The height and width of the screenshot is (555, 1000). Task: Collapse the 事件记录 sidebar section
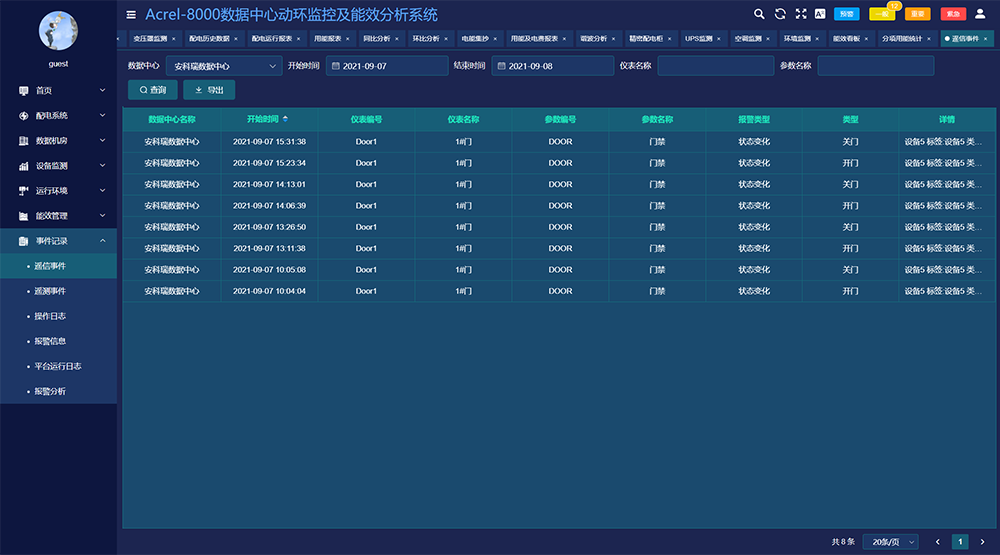click(58, 241)
